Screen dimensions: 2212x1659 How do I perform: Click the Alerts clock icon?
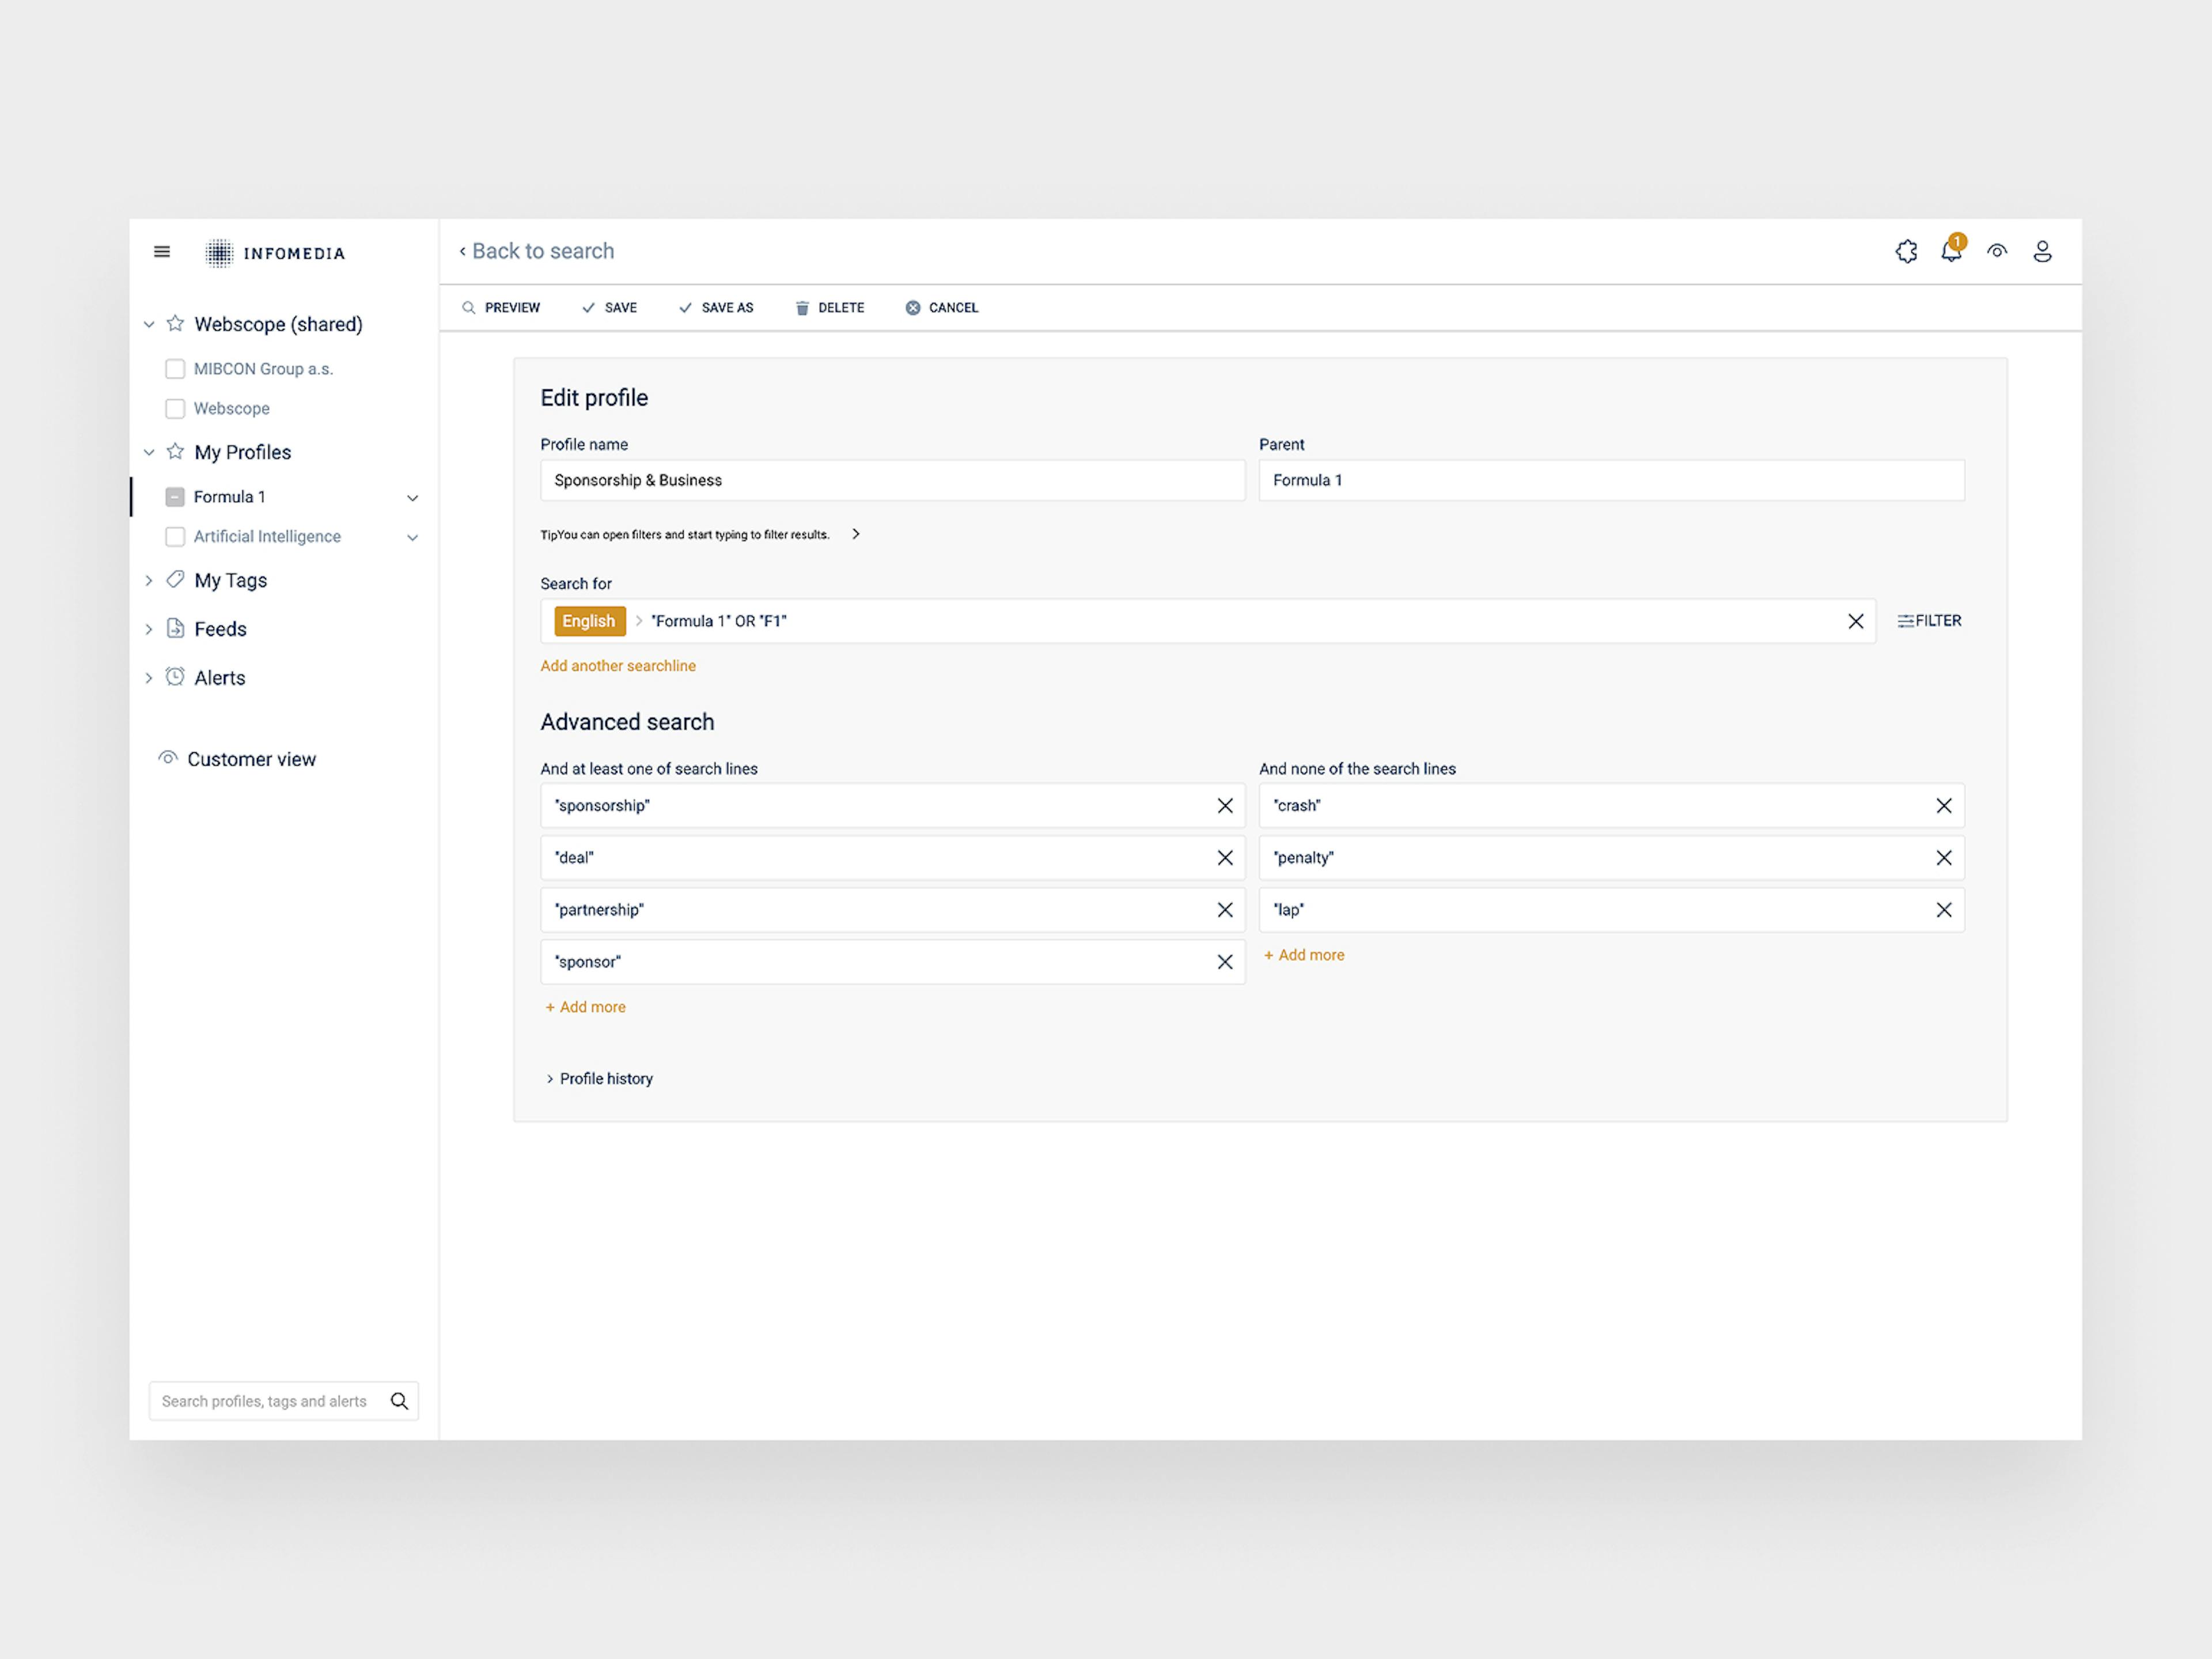pyautogui.click(x=175, y=677)
